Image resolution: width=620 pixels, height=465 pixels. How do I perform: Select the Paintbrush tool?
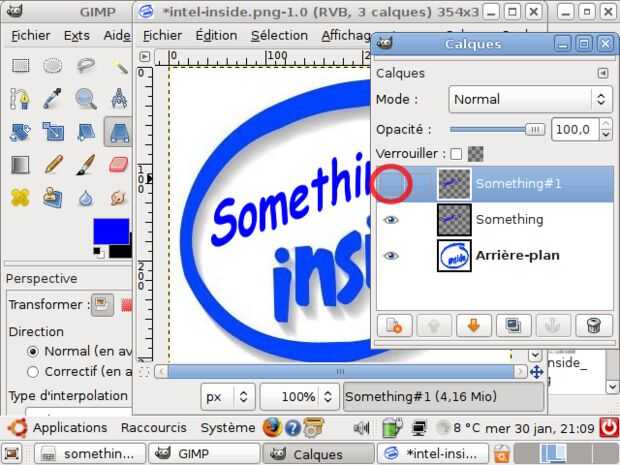(85, 165)
